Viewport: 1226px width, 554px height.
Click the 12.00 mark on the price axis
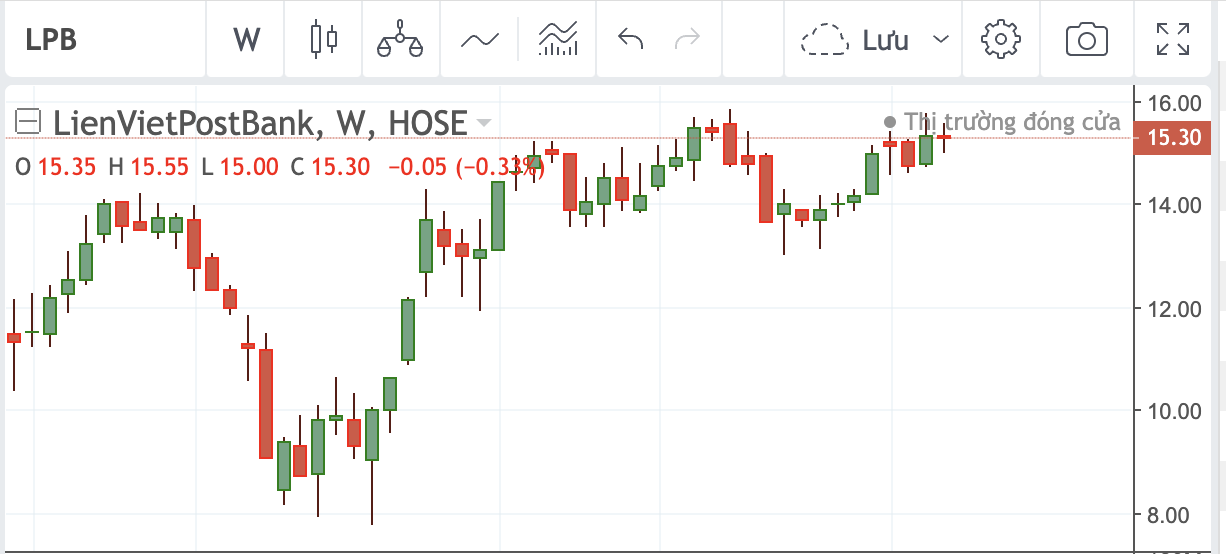[x=1174, y=308]
